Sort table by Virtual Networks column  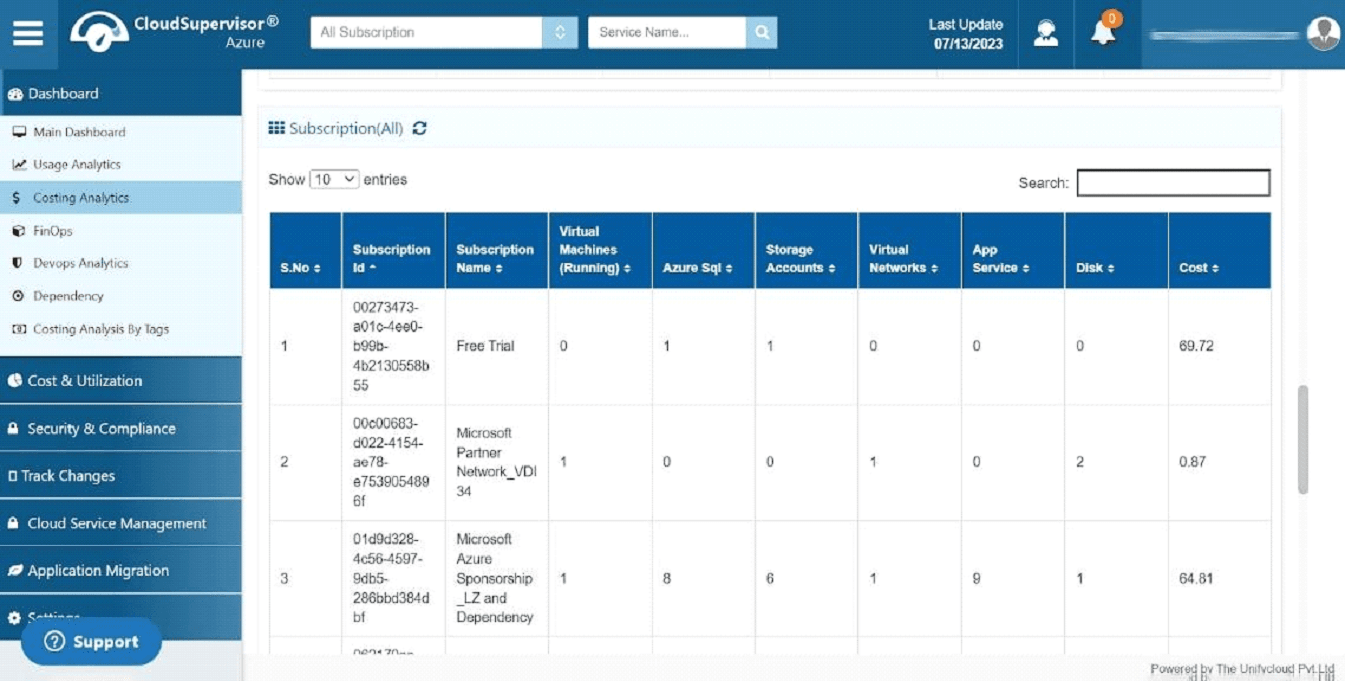909,251
